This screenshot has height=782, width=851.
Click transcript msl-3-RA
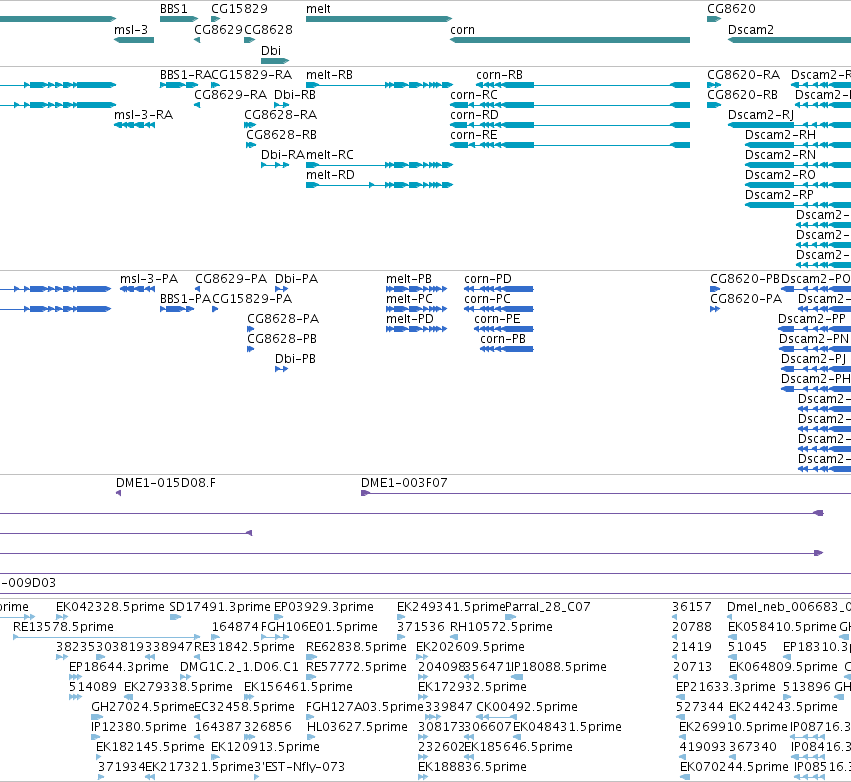click(134, 125)
